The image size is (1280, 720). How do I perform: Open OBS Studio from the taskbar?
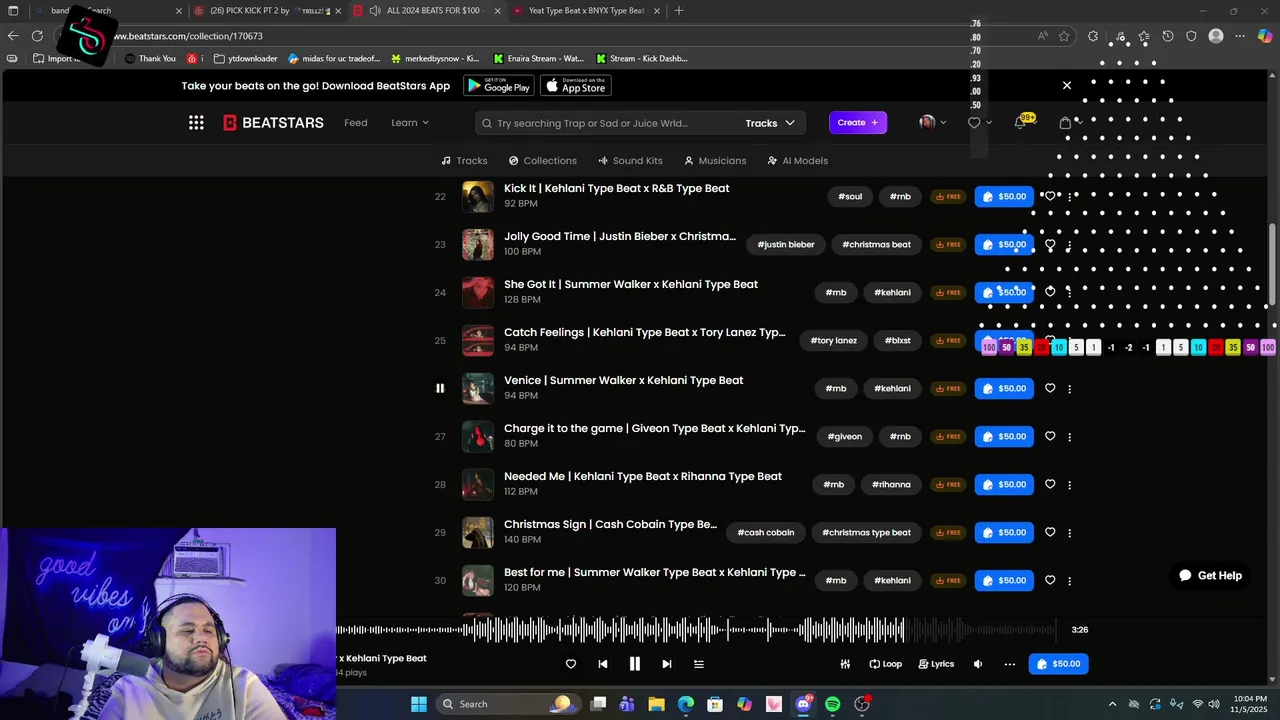pos(862,704)
